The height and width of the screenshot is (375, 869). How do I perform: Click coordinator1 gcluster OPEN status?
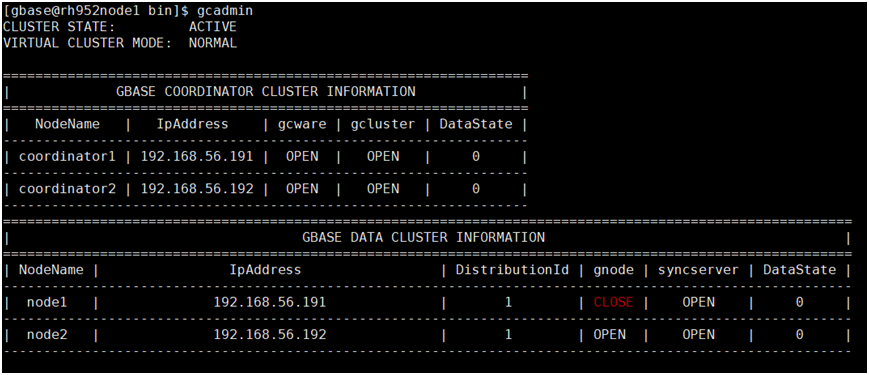(382, 157)
